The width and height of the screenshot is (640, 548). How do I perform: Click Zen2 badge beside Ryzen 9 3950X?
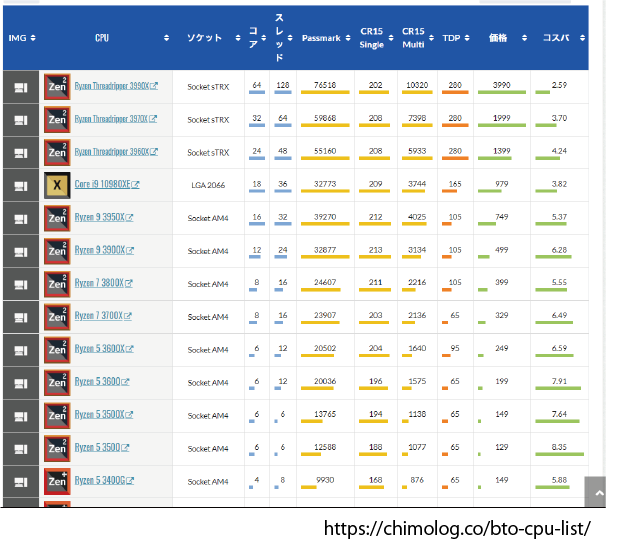(57, 218)
